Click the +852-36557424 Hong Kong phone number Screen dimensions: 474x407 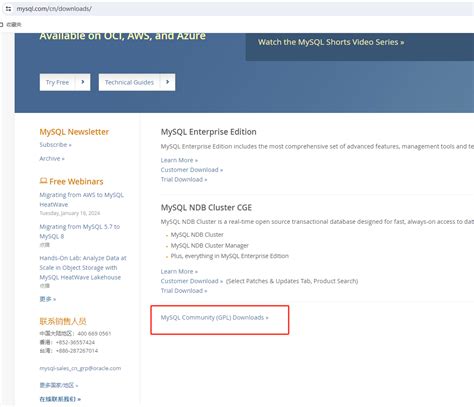75,342
